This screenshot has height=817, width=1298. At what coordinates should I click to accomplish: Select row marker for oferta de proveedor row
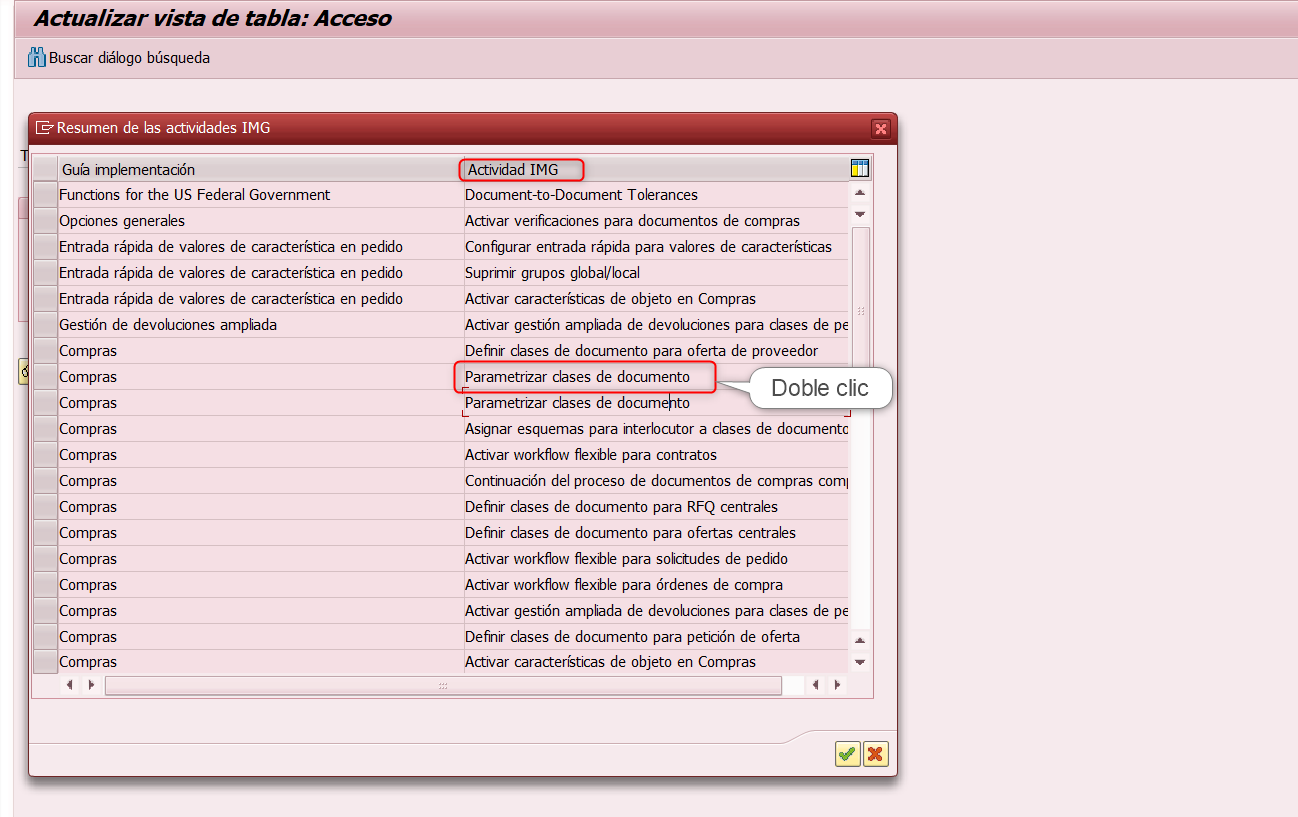click(45, 351)
